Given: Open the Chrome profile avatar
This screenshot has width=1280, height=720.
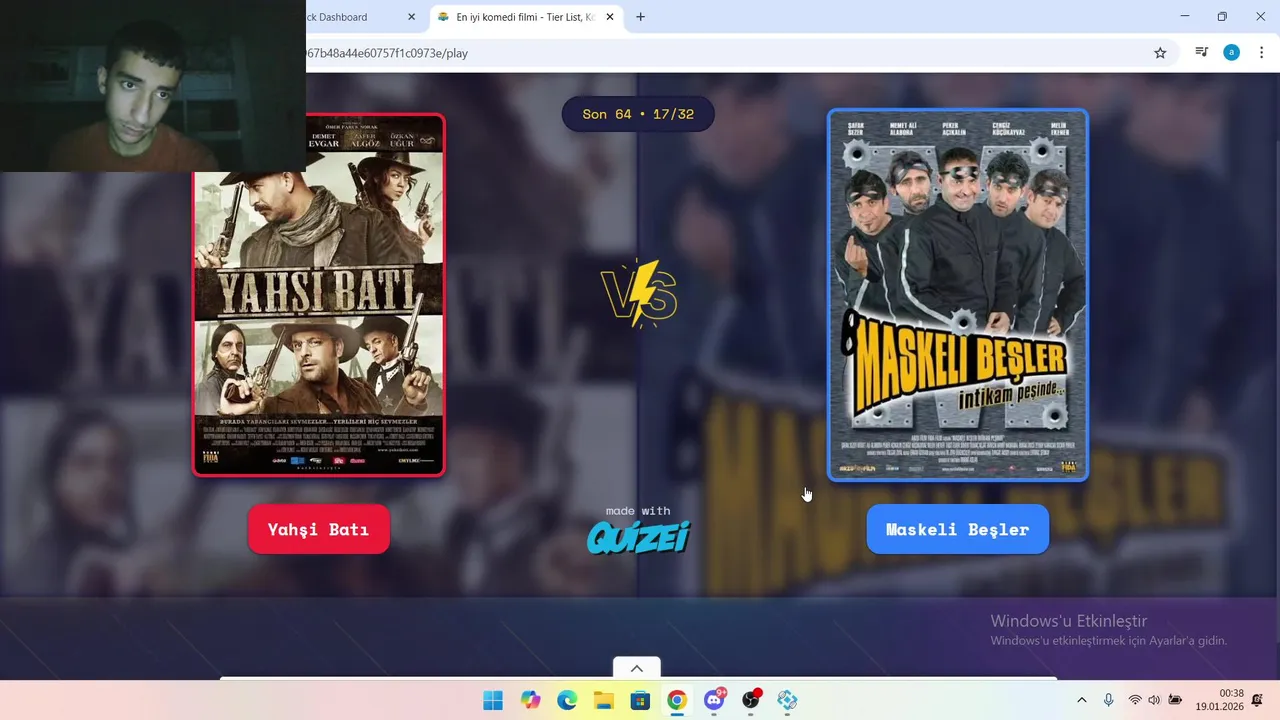Looking at the screenshot, I should point(1231,53).
